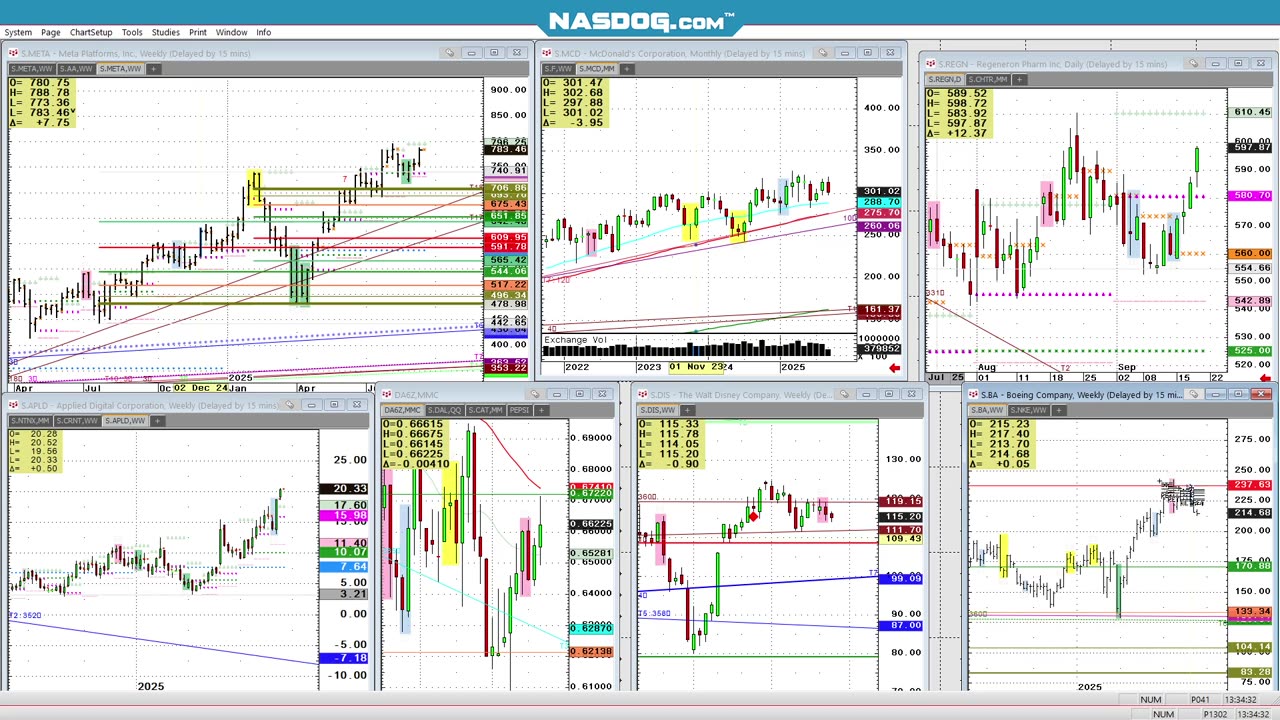Switch to the S.CRNT,WW tab

click(76, 421)
